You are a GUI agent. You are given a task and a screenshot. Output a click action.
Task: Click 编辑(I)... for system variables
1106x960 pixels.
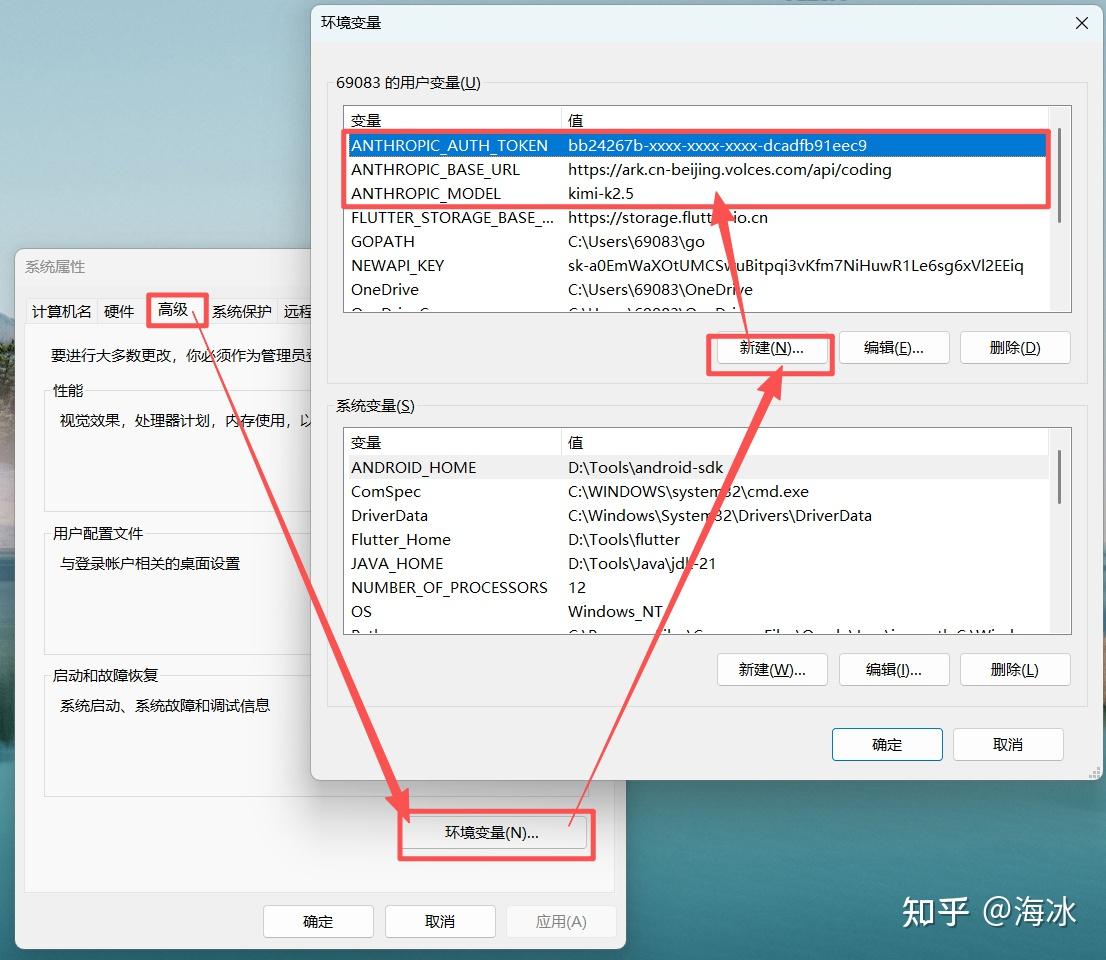pyautogui.click(x=894, y=669)
